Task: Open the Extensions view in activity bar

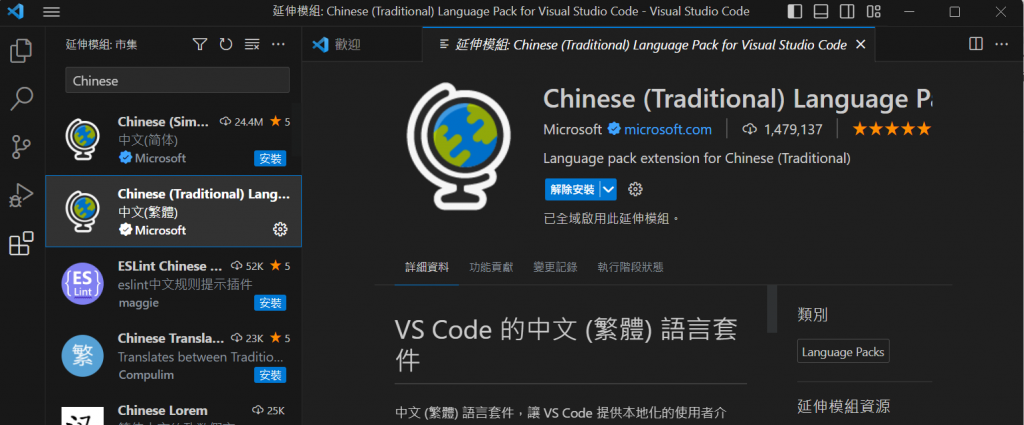Action: tap(22, 243)
